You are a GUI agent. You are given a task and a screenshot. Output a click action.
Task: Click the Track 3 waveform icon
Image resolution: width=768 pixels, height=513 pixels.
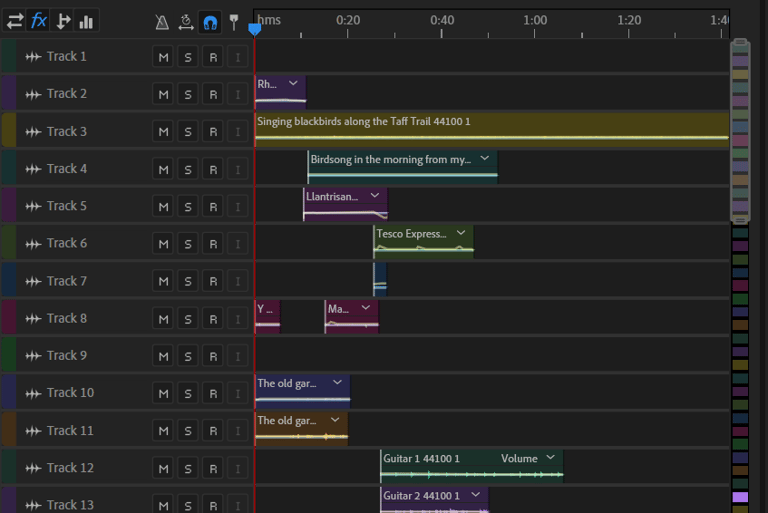click(x=33, y=132)
